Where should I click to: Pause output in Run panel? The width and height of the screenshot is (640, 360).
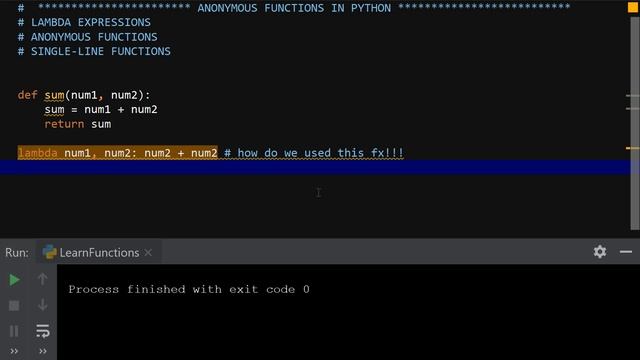click(x=14, y=331)
